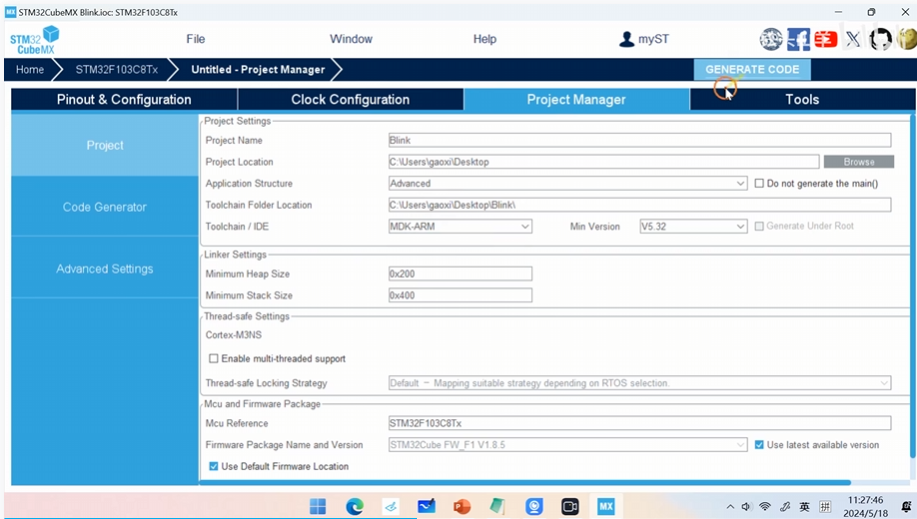The height and width of the screenshot is (519, 917).
Task: Click the Mcu Reference field
Action: pos(640,424)
